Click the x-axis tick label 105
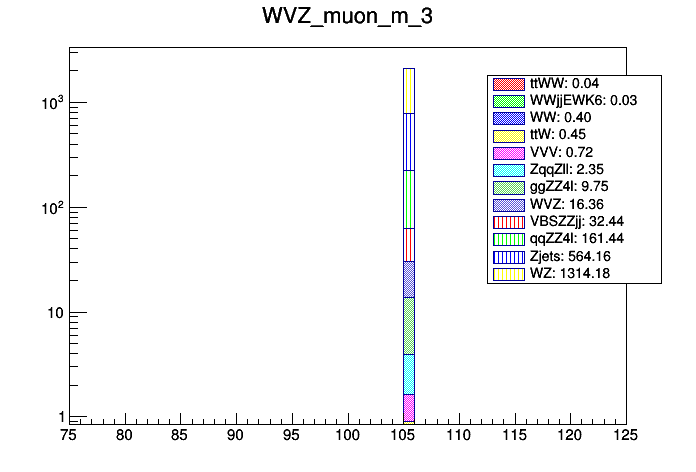Screen dimensions: 696x472 pyautogui.click(x=403, y=435)
